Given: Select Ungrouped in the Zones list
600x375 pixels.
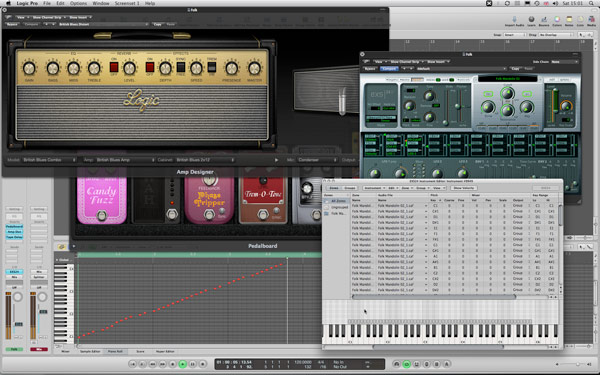Looking at the screenshot, I should pyautogui.click(x=339, y=207).
